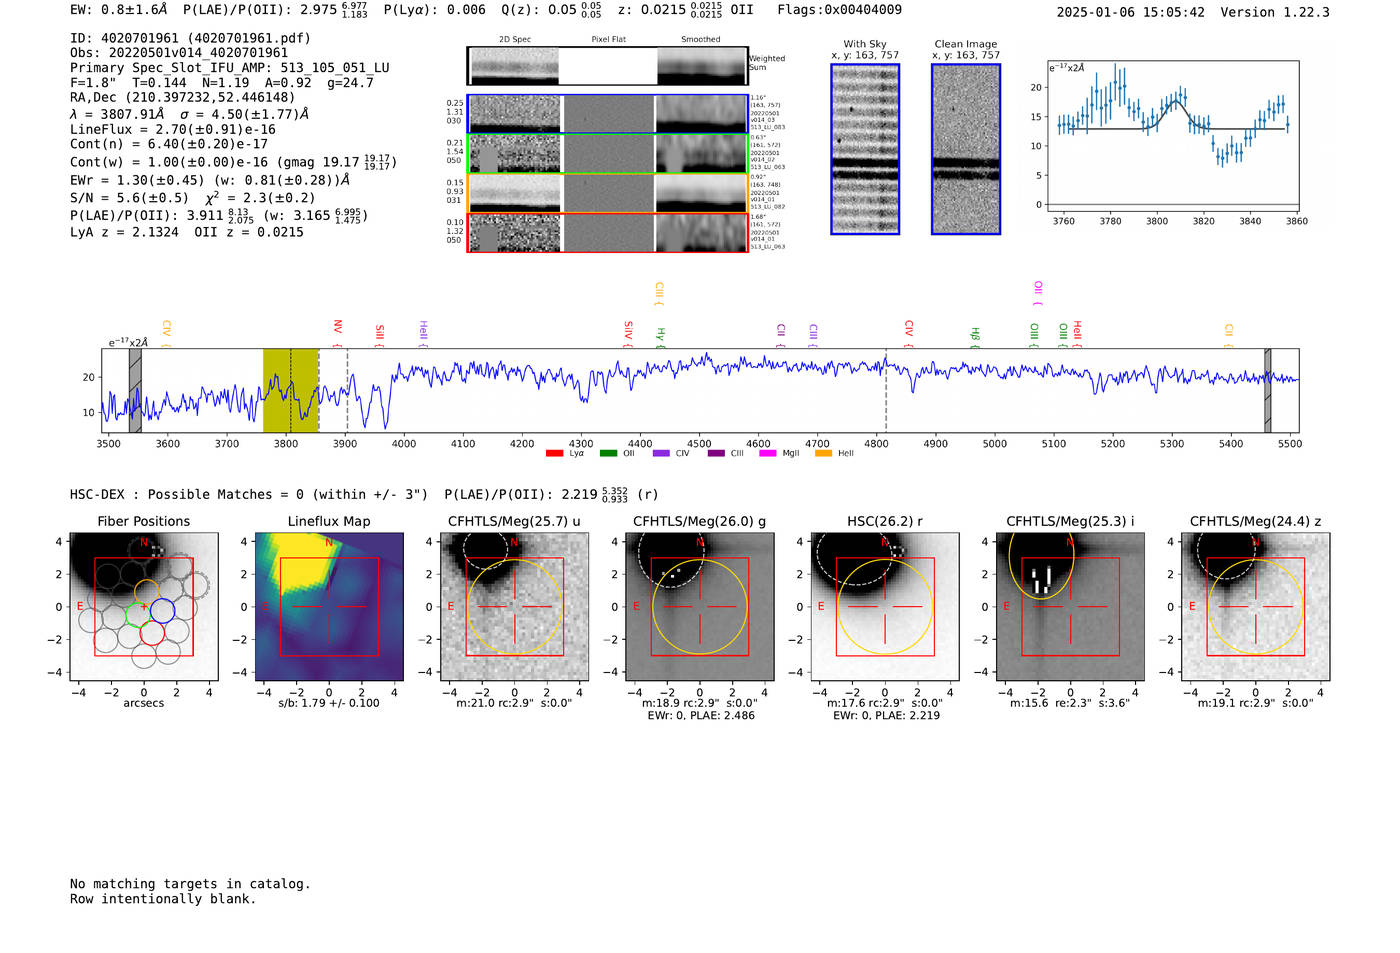Click the magenta MgII legend swatch
Screen dimensions: 1400x953
coord(768,453)
